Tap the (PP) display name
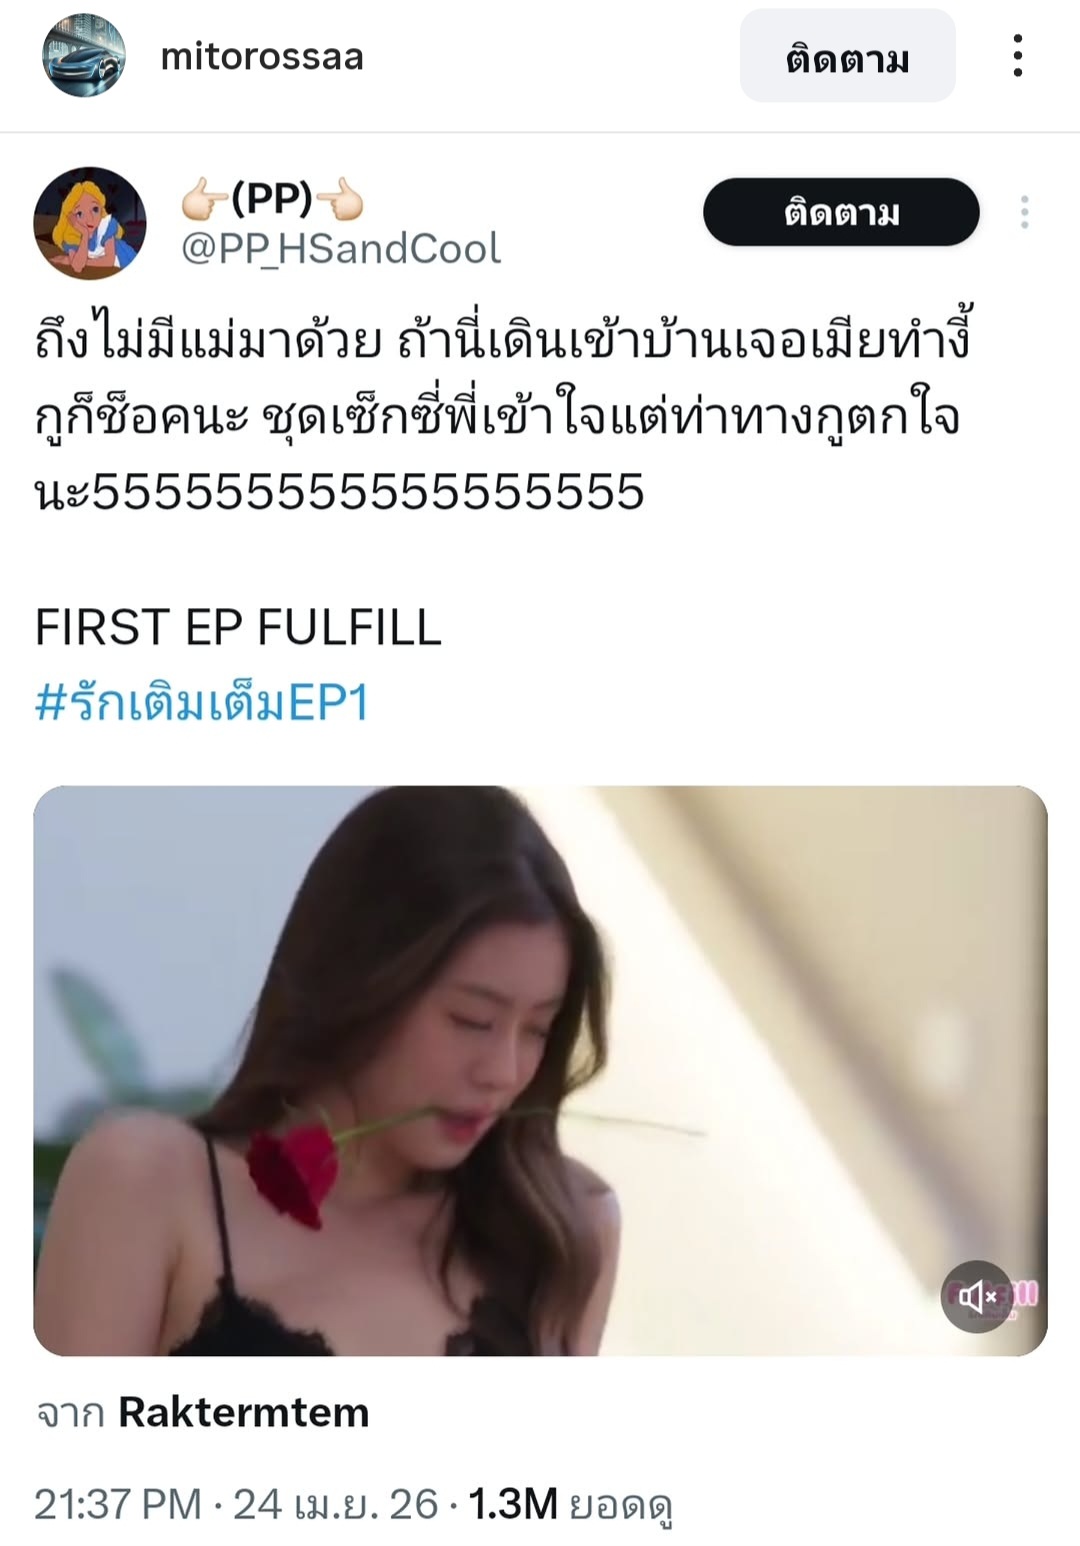This screenshot has width=1080, height=1546. 272,199
